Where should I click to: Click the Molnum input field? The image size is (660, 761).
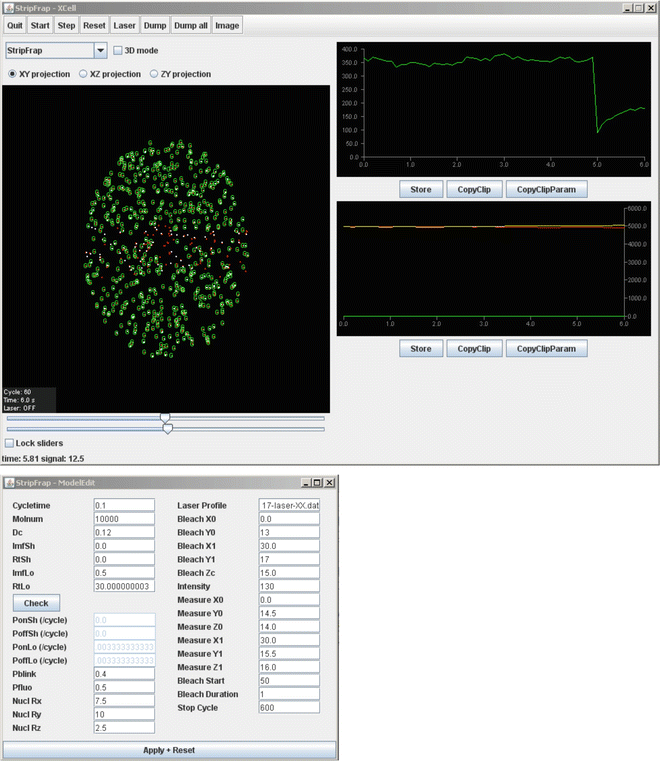click(x=123, y=520)
